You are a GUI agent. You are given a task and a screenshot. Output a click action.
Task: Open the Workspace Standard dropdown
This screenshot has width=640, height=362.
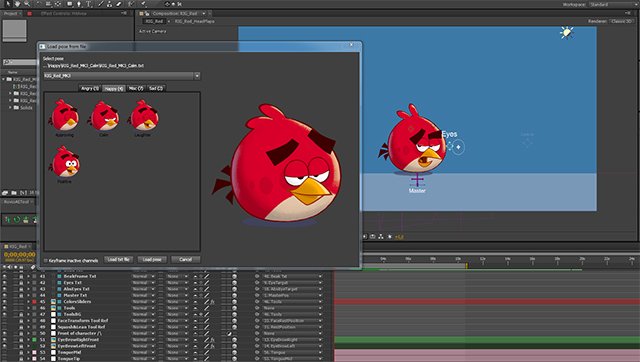[613, 4]
